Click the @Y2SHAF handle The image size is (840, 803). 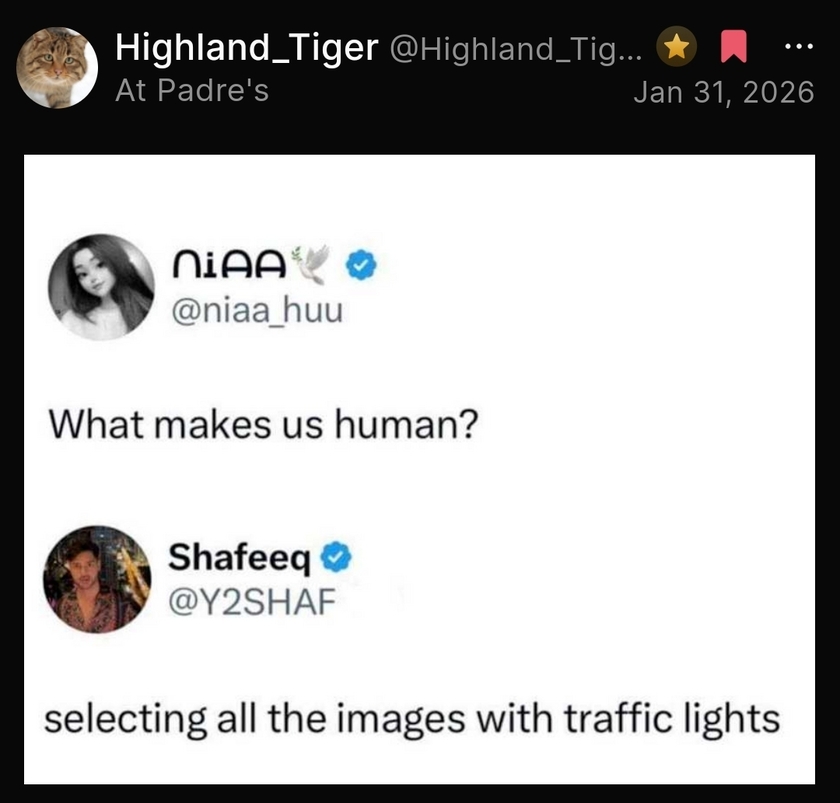[x=252, y=602]
